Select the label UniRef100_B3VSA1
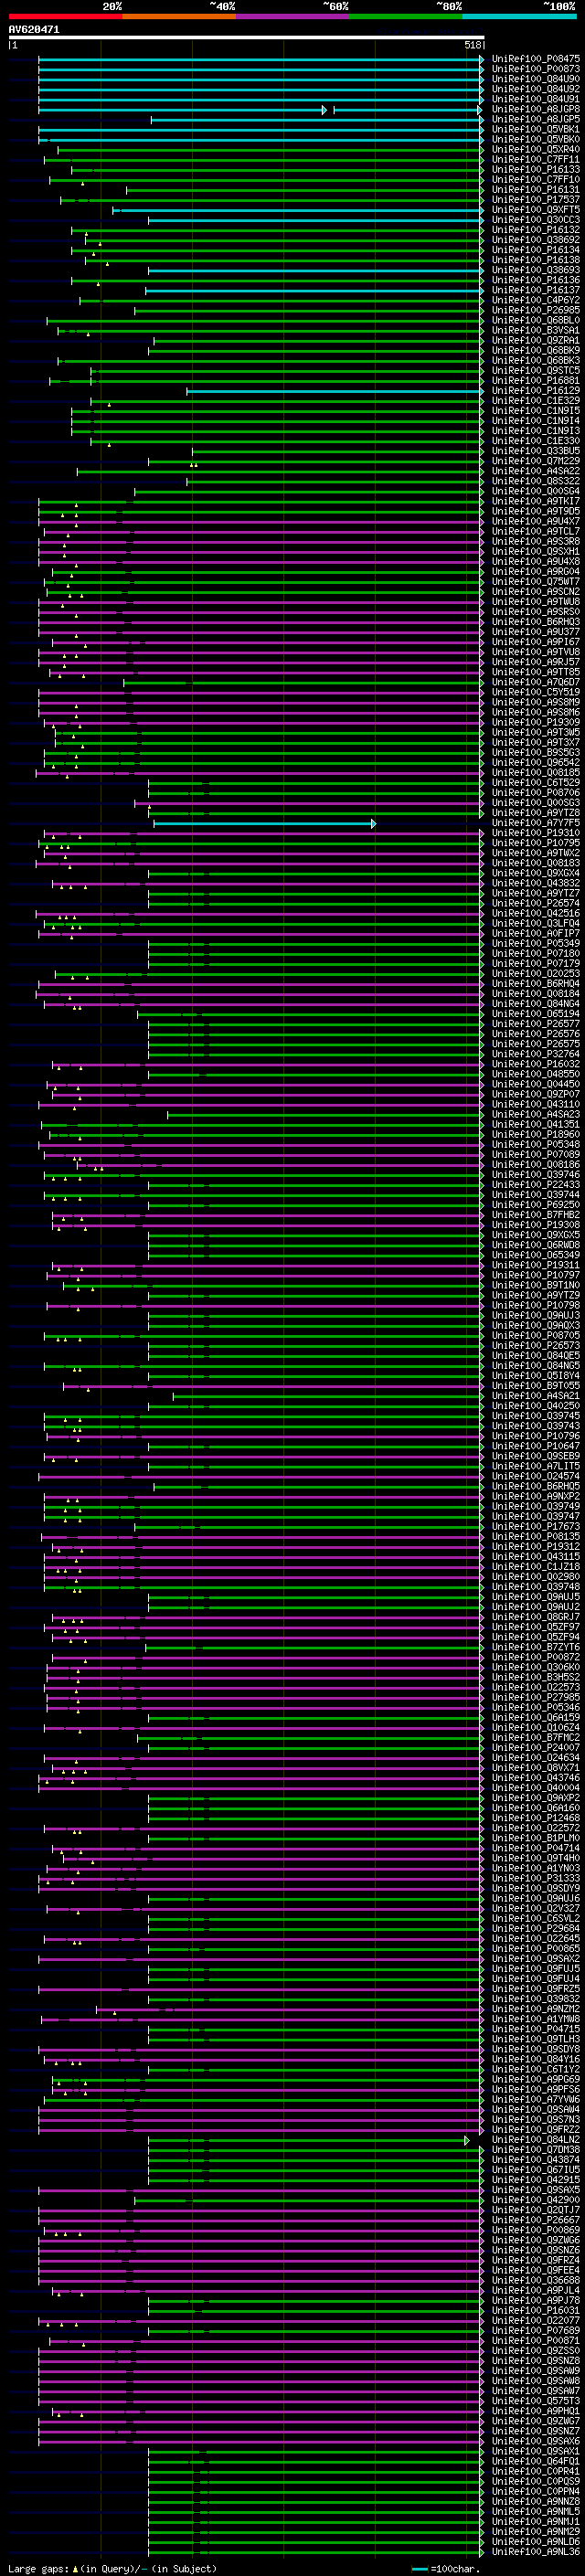 pos(536,330)
